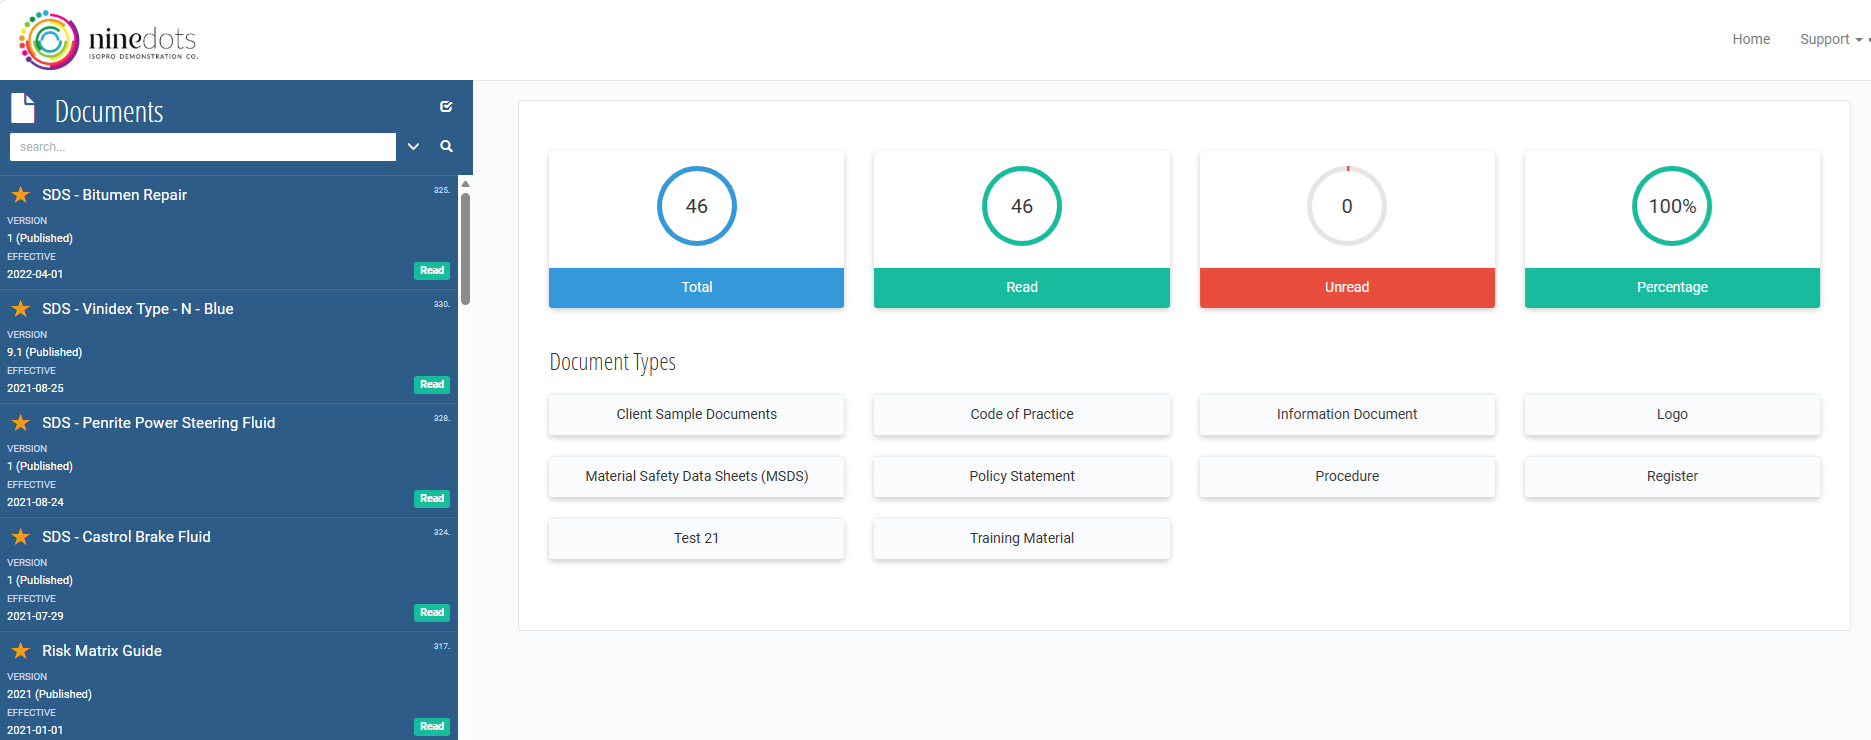Viewport: 1871px width, 740px height.
Task: Open the SDS - Bitumen Repair document
Action: tap(114, 195)
